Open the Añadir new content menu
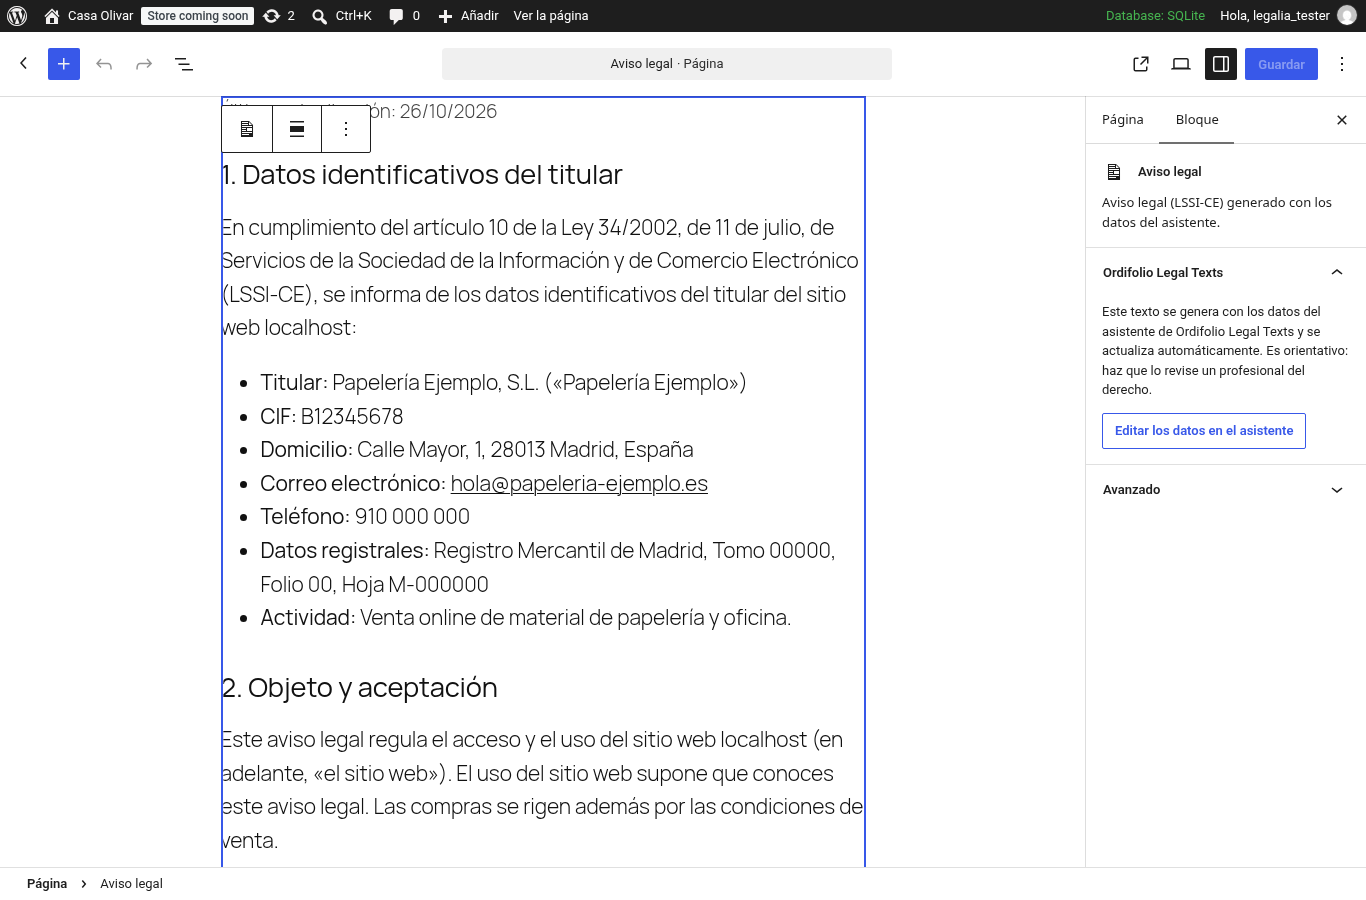This screenshot has height=900, width=1366. 469,16
